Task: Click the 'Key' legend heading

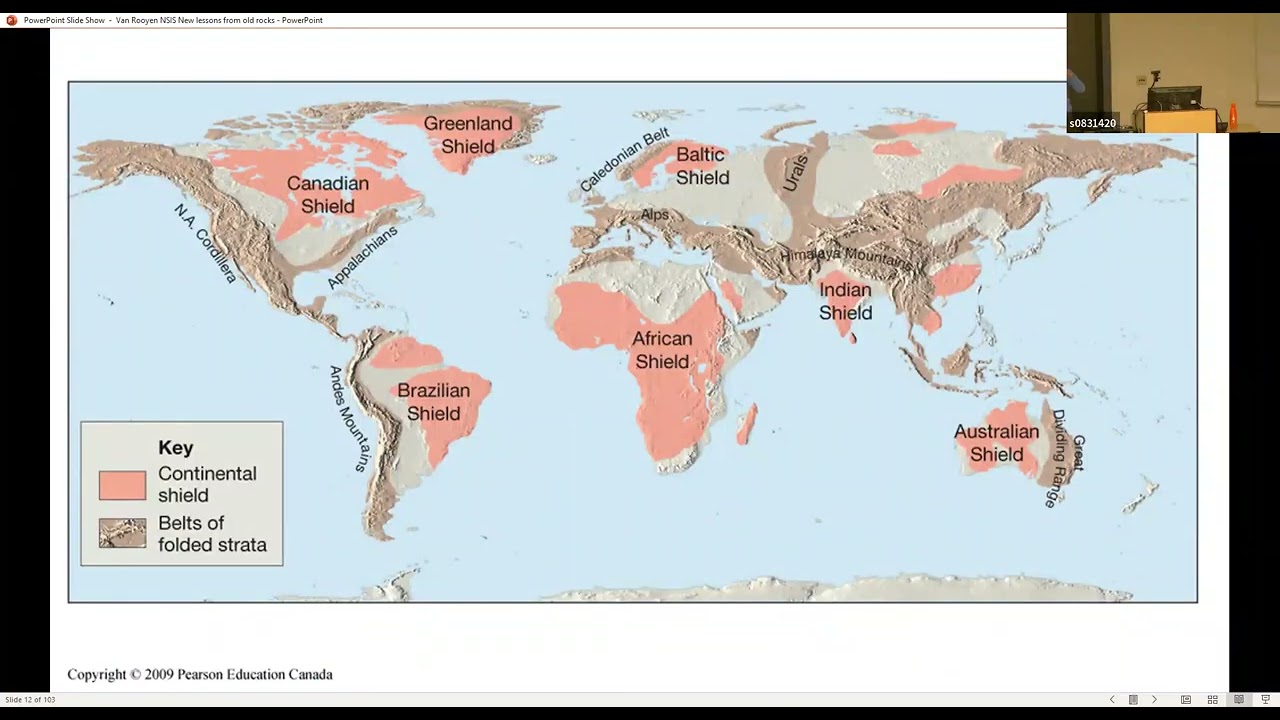Action: [x=176, y=448]
